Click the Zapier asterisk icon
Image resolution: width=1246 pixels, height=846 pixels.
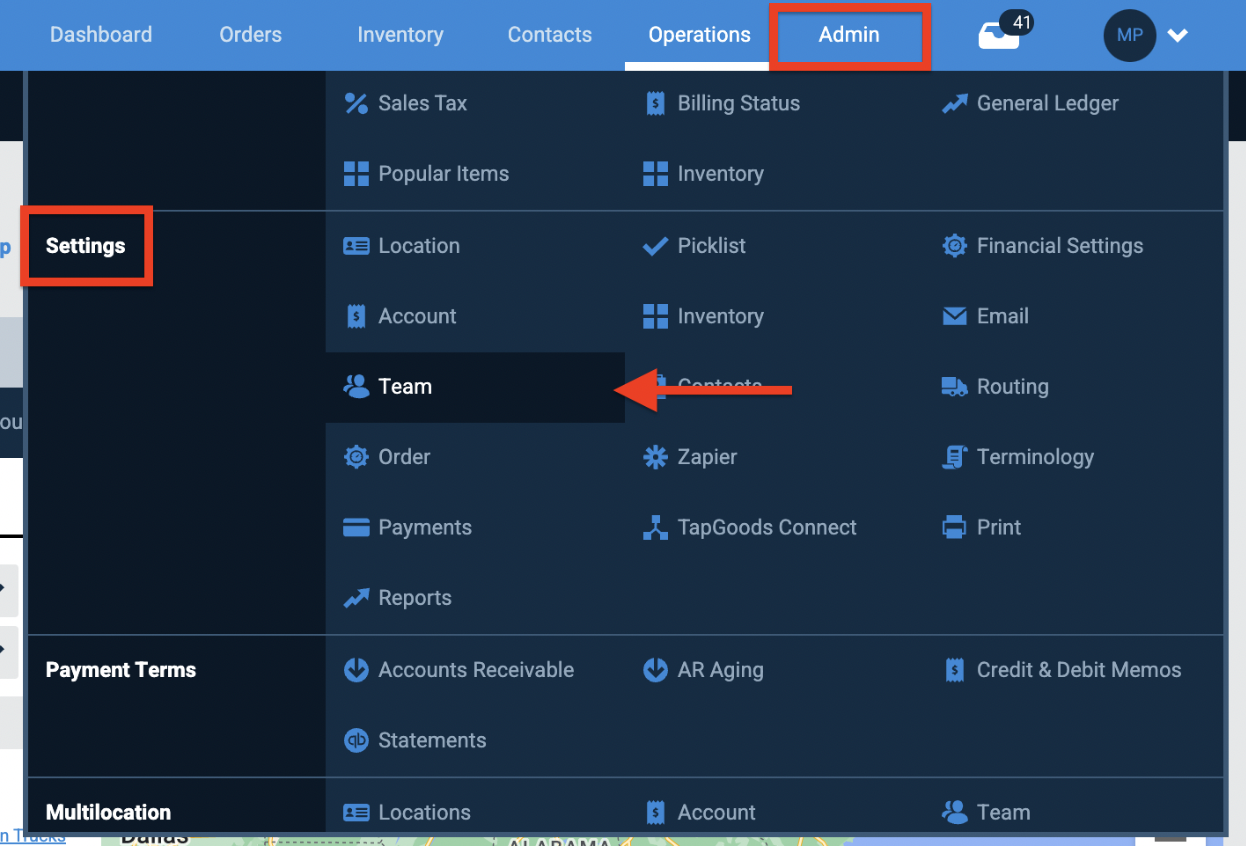pos(655,457)
